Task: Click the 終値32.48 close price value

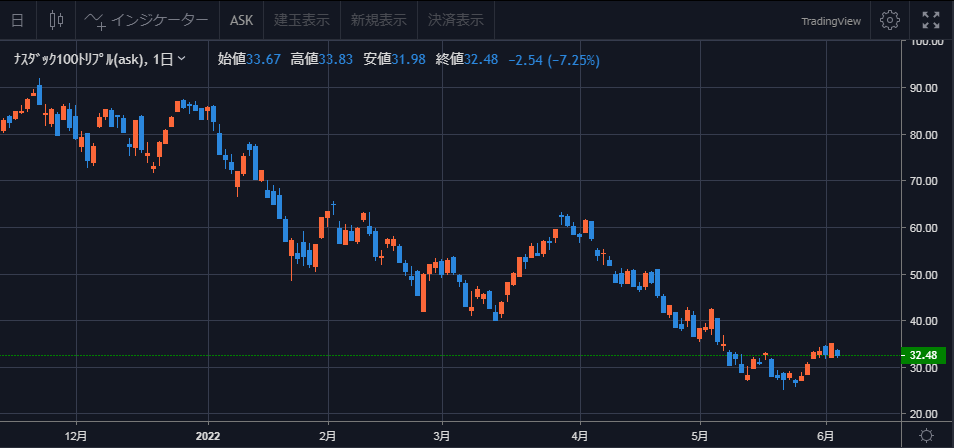Action: (467, 60)
